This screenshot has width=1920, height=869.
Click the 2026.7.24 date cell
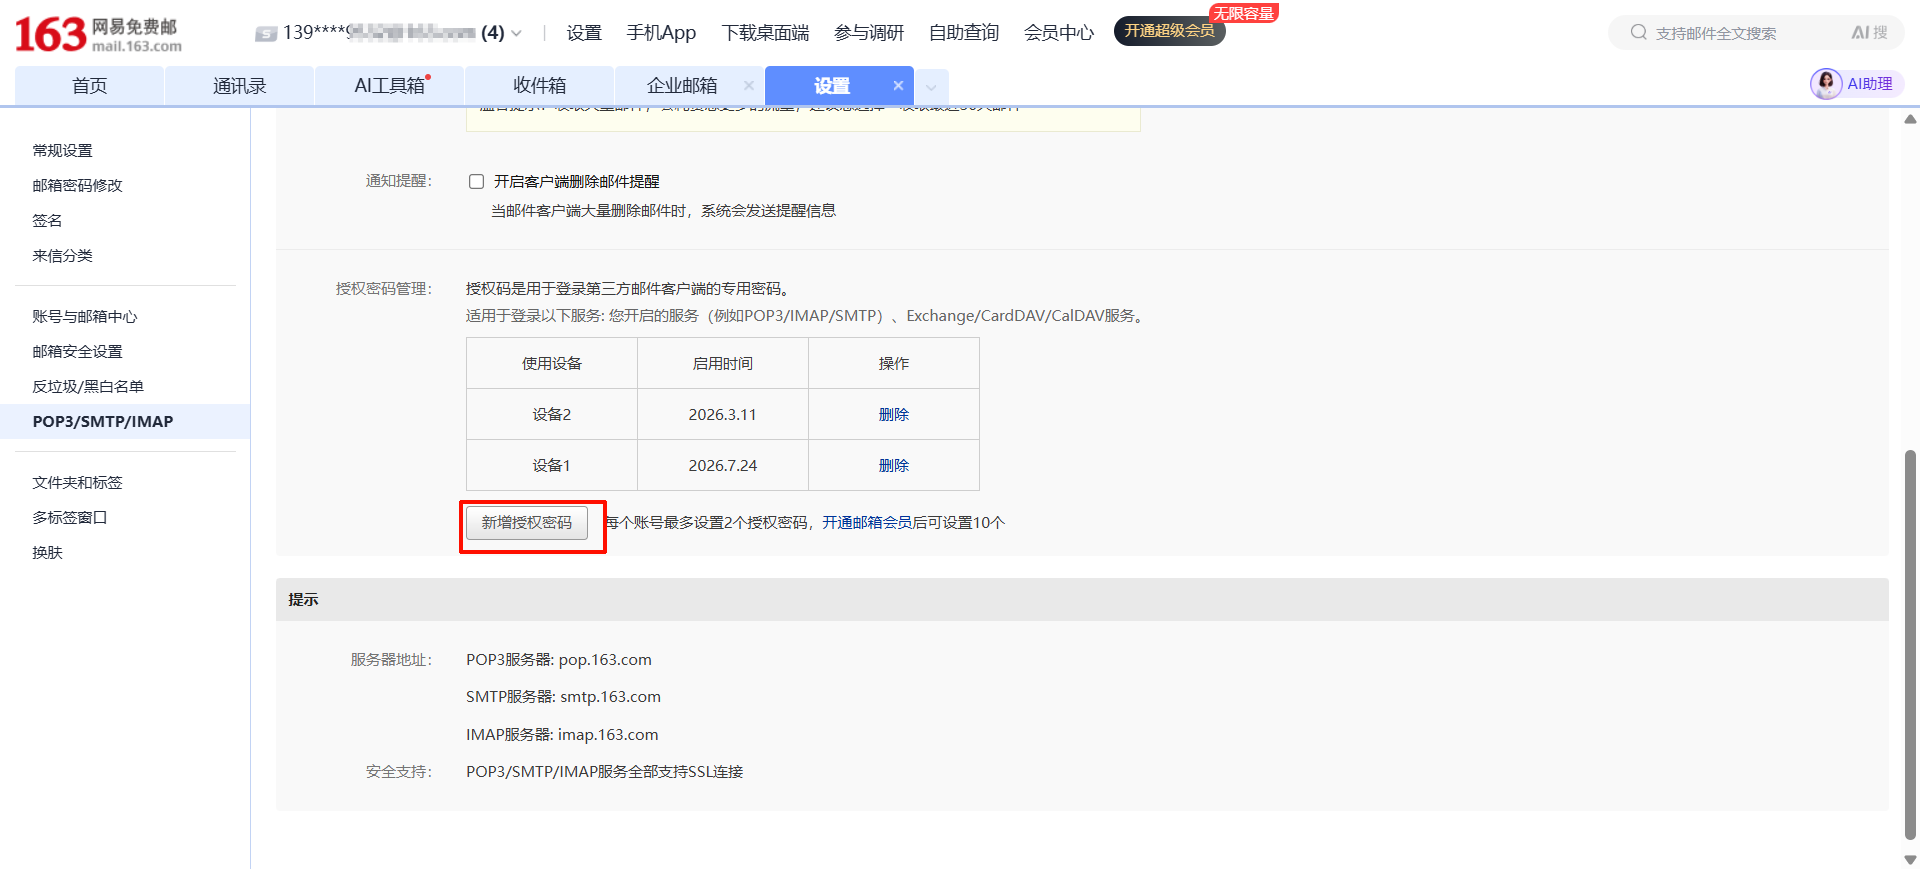[x=723, y=466]
